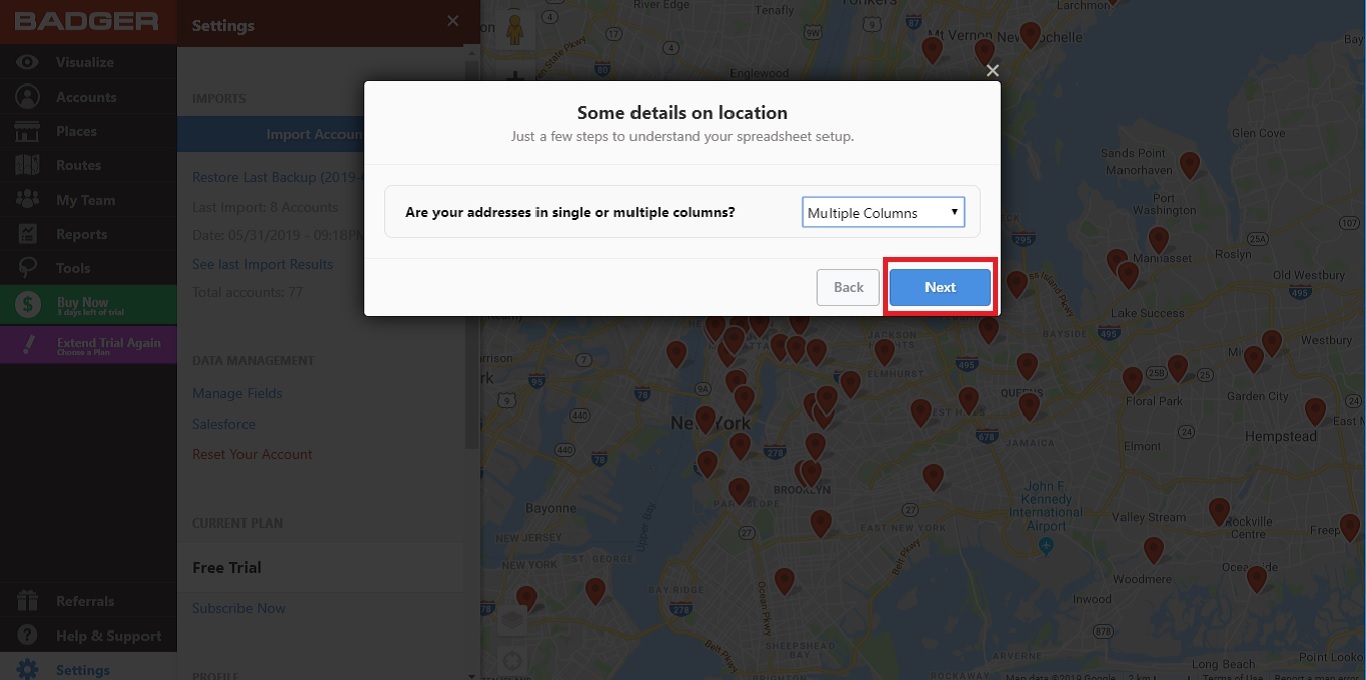Select Routes in the sidebar
The image size is (1366, 680).
pyautogui.click(x=78, y=165)
